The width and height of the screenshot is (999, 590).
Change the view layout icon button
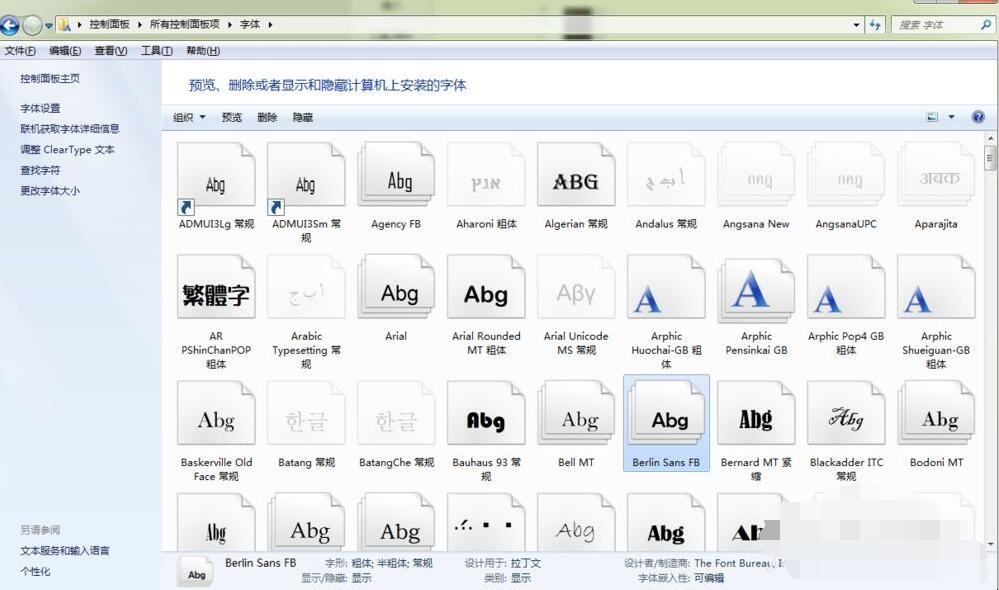point(932,117)
